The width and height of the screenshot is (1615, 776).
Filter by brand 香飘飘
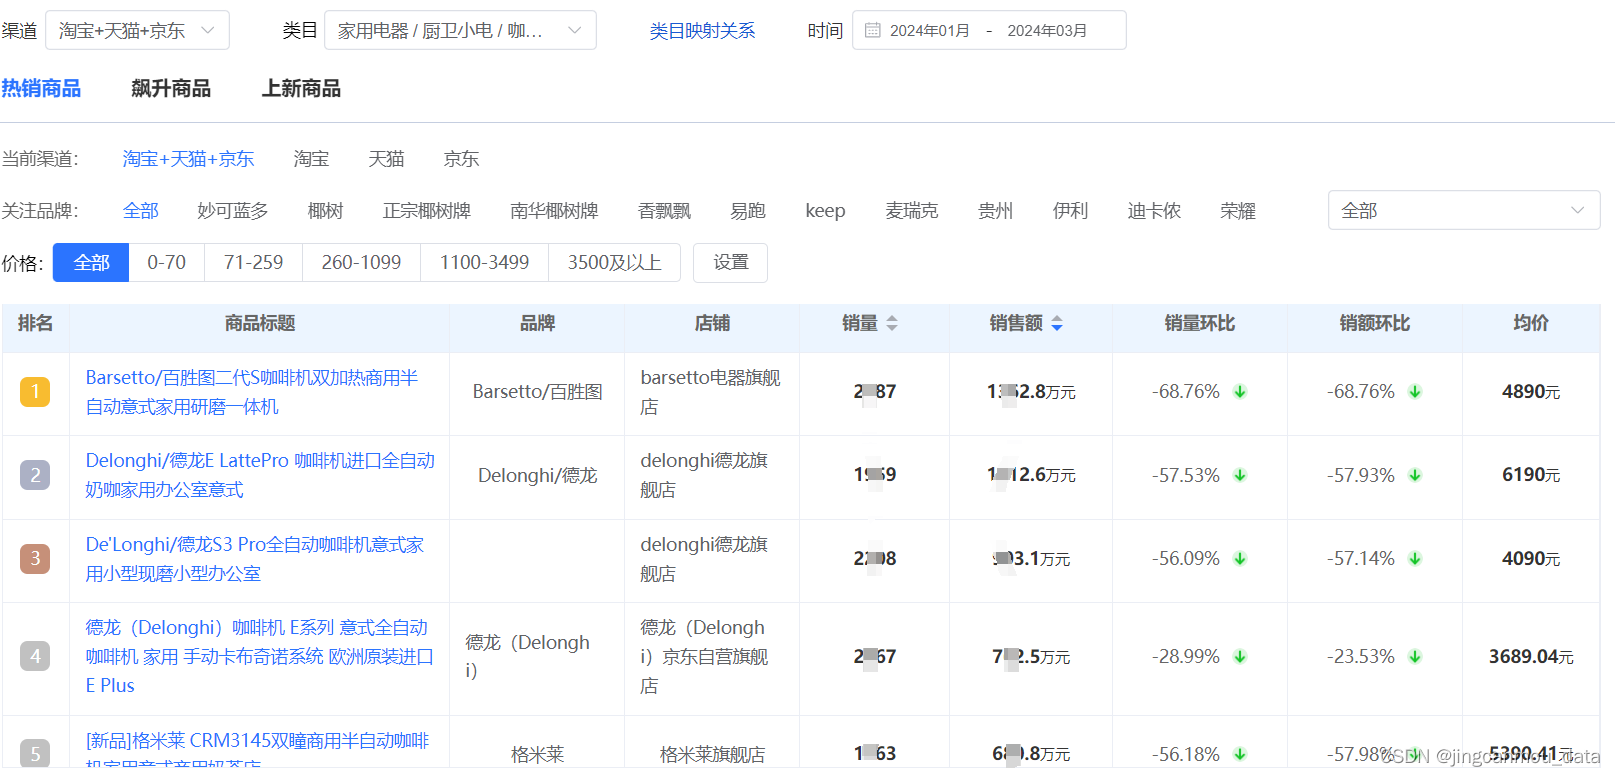[664, 211]
